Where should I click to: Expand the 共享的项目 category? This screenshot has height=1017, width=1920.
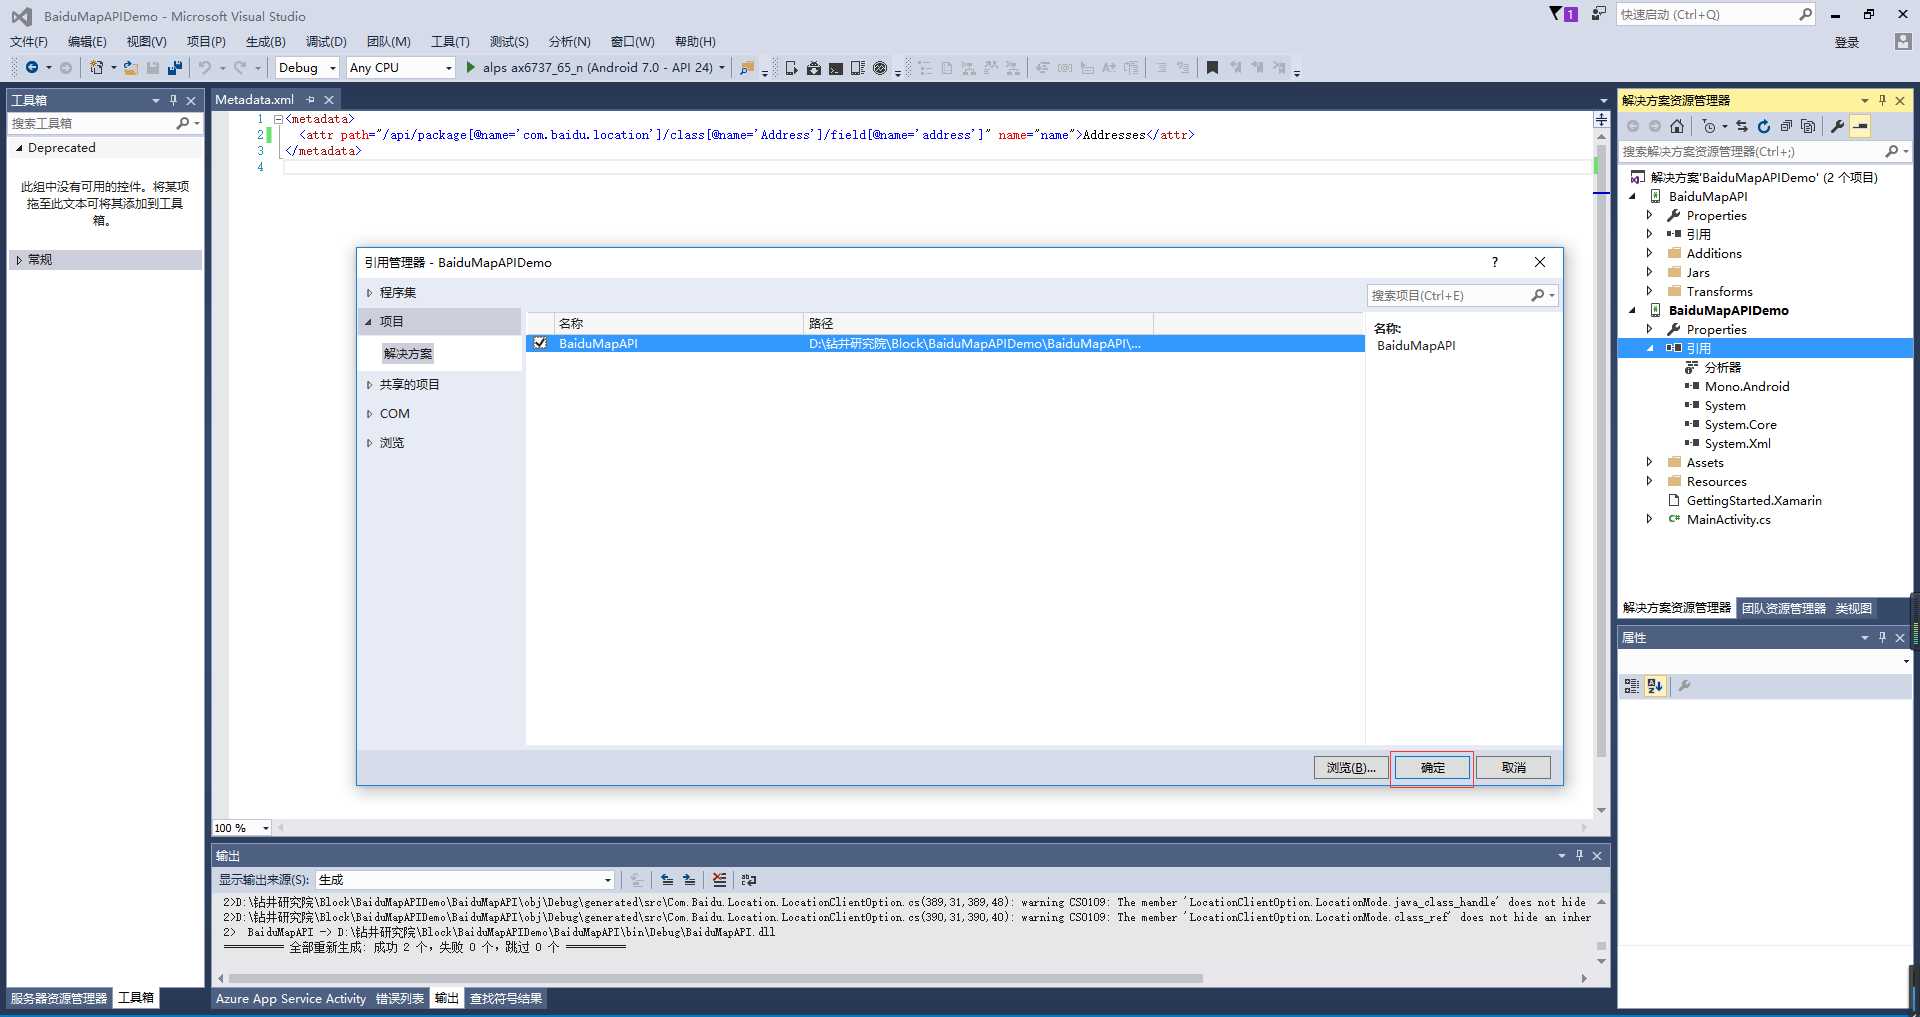pyautogui.click(x=369, y=385)
